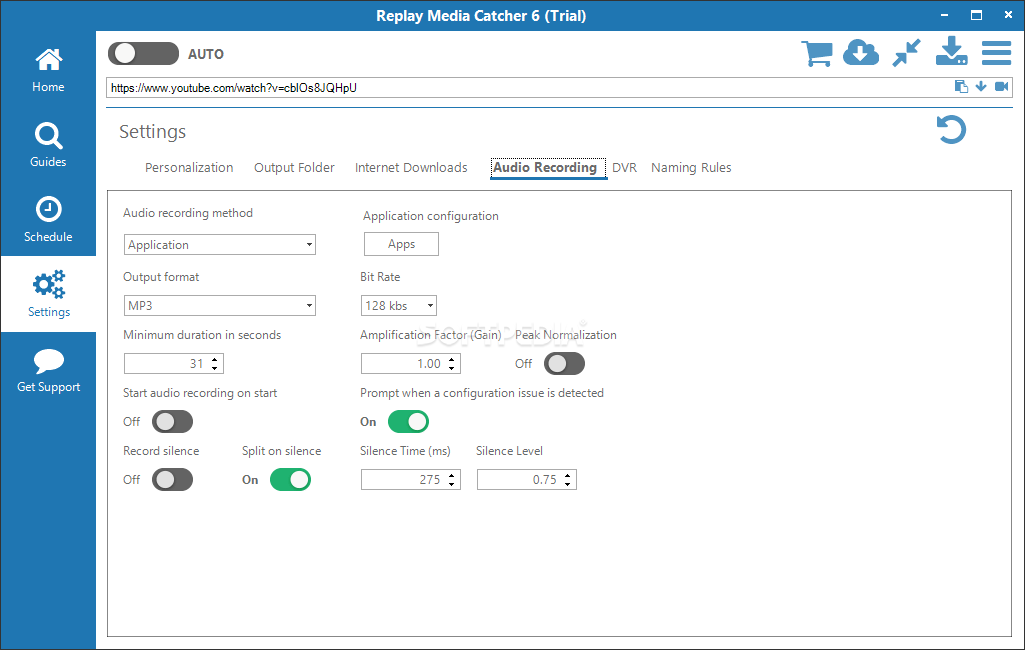Click the video camera icon in URL bar
The height and width of the screenshot is (650, 1025).
[x=1001, y=86]
